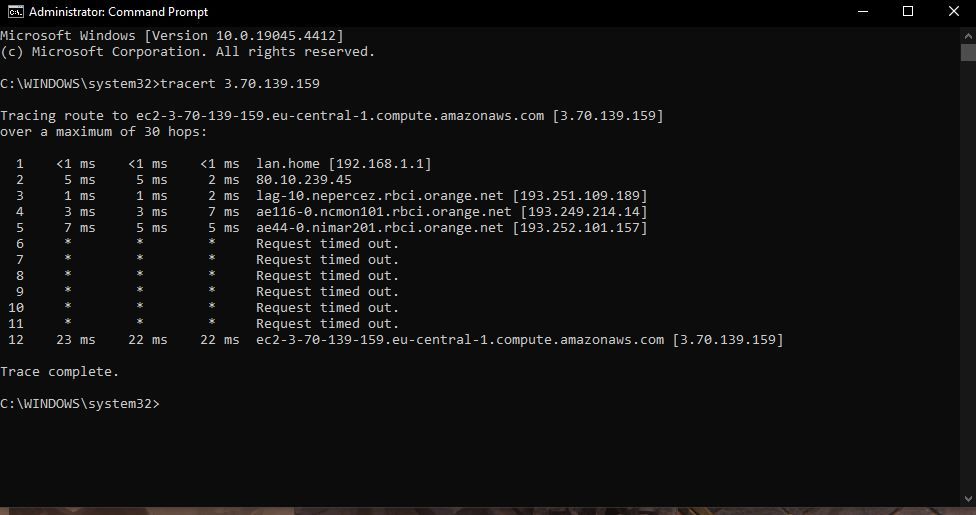
Task: Click 'Request timed out.' on hop 11
Action: pos(327,323)
